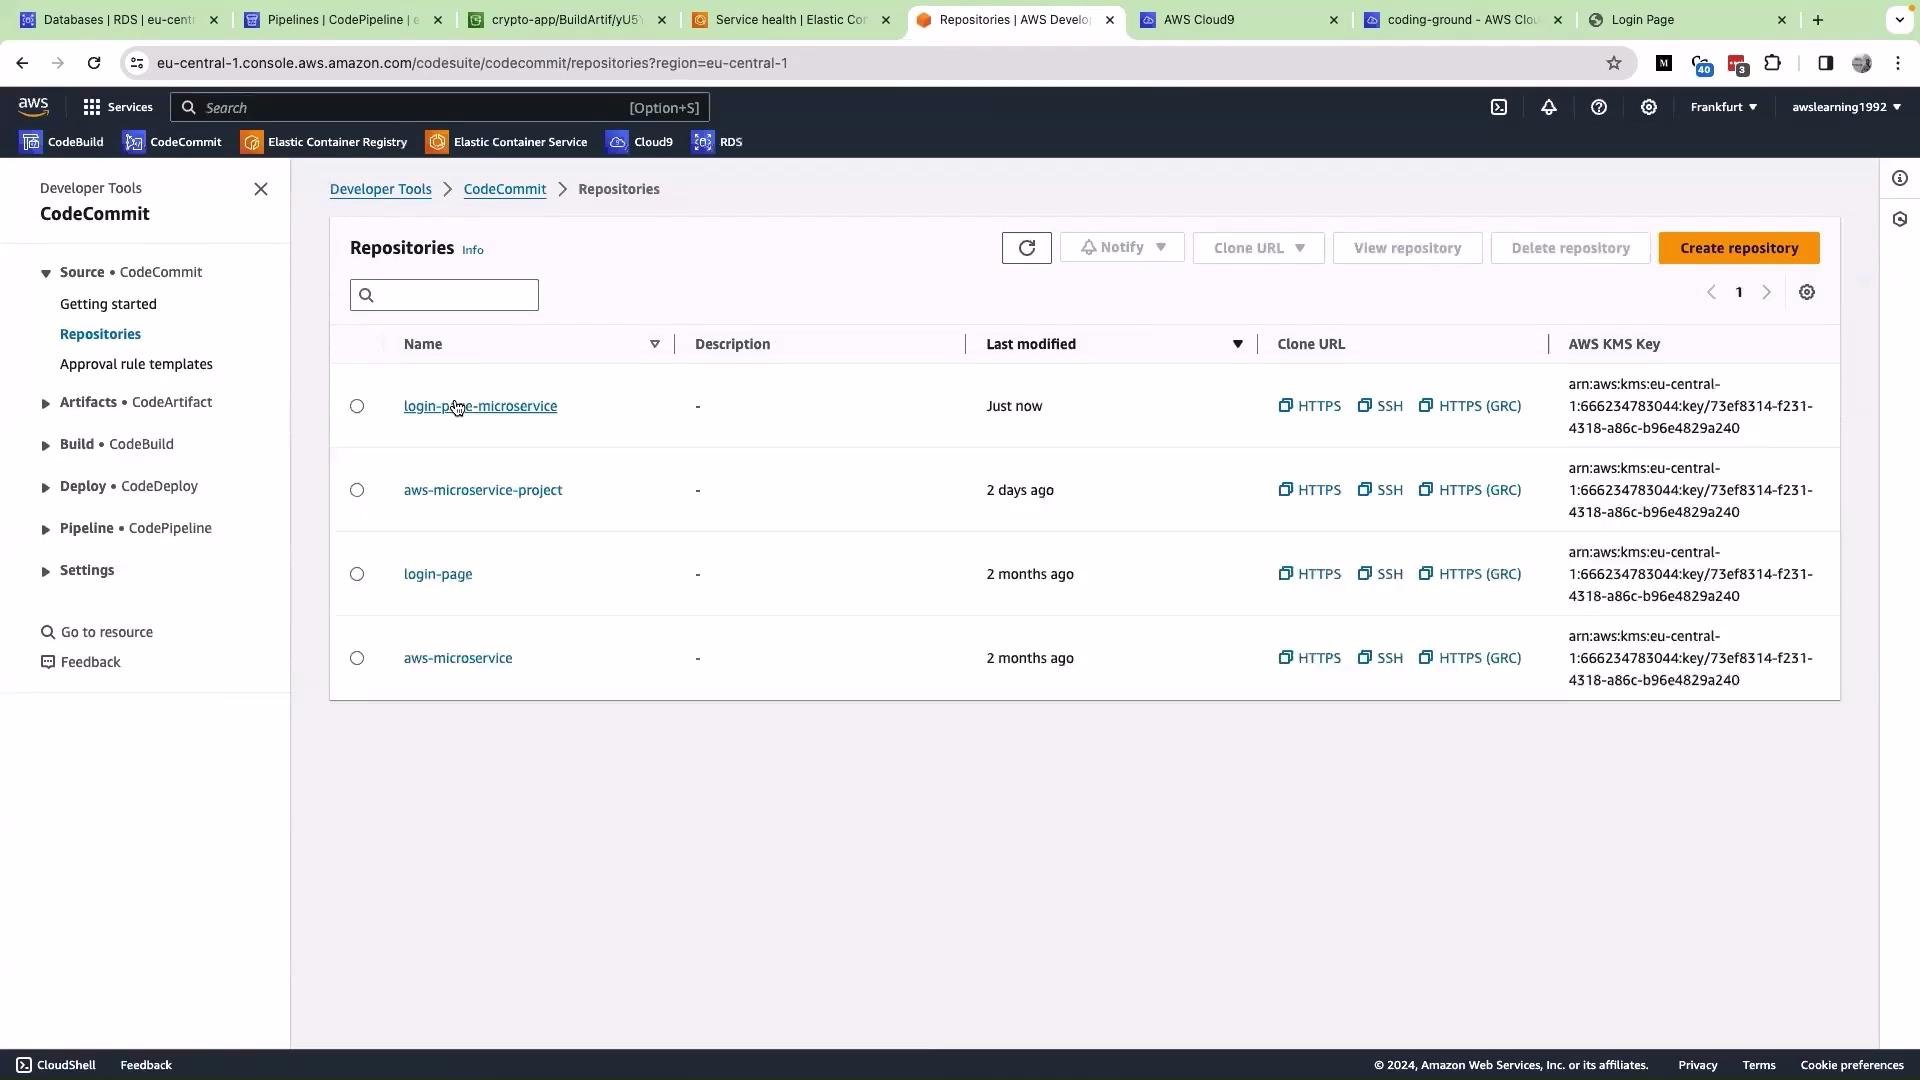Go to the CodeCommit breadcrumb link
The height and width of the screenshot is (1080, 1920).
[505, 189]
